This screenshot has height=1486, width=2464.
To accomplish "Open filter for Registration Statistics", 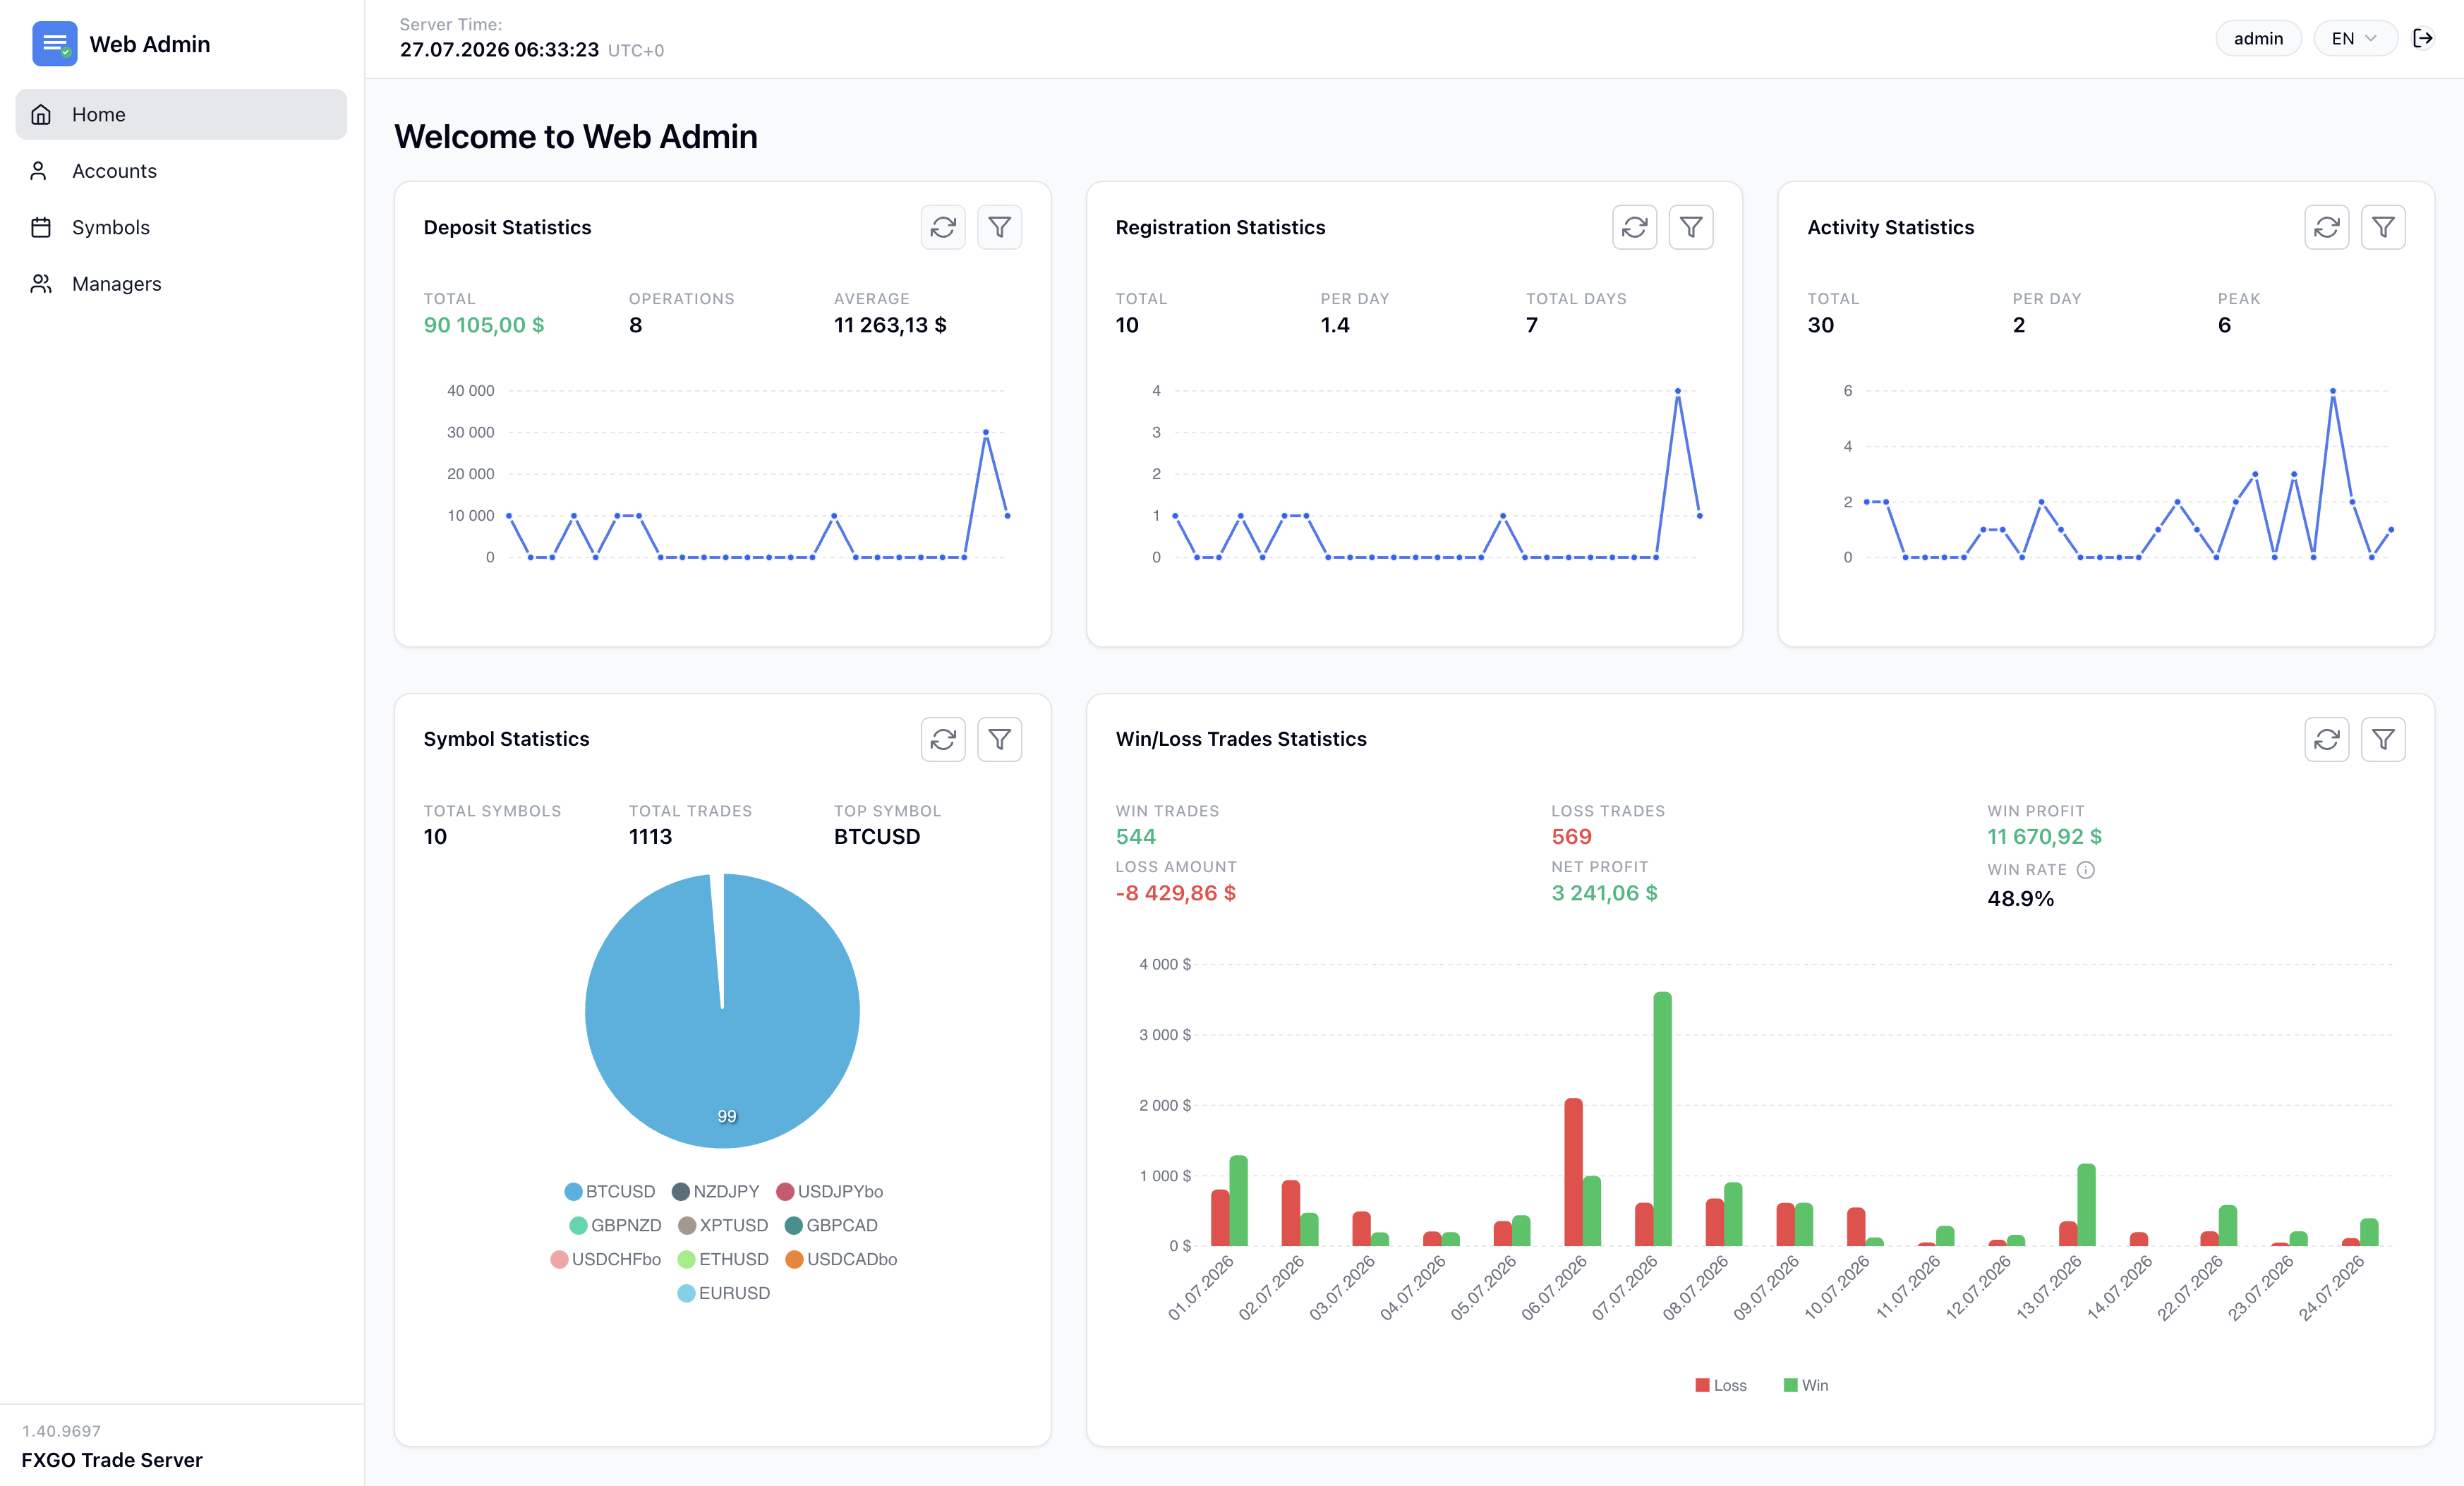I will [1691, 227].
